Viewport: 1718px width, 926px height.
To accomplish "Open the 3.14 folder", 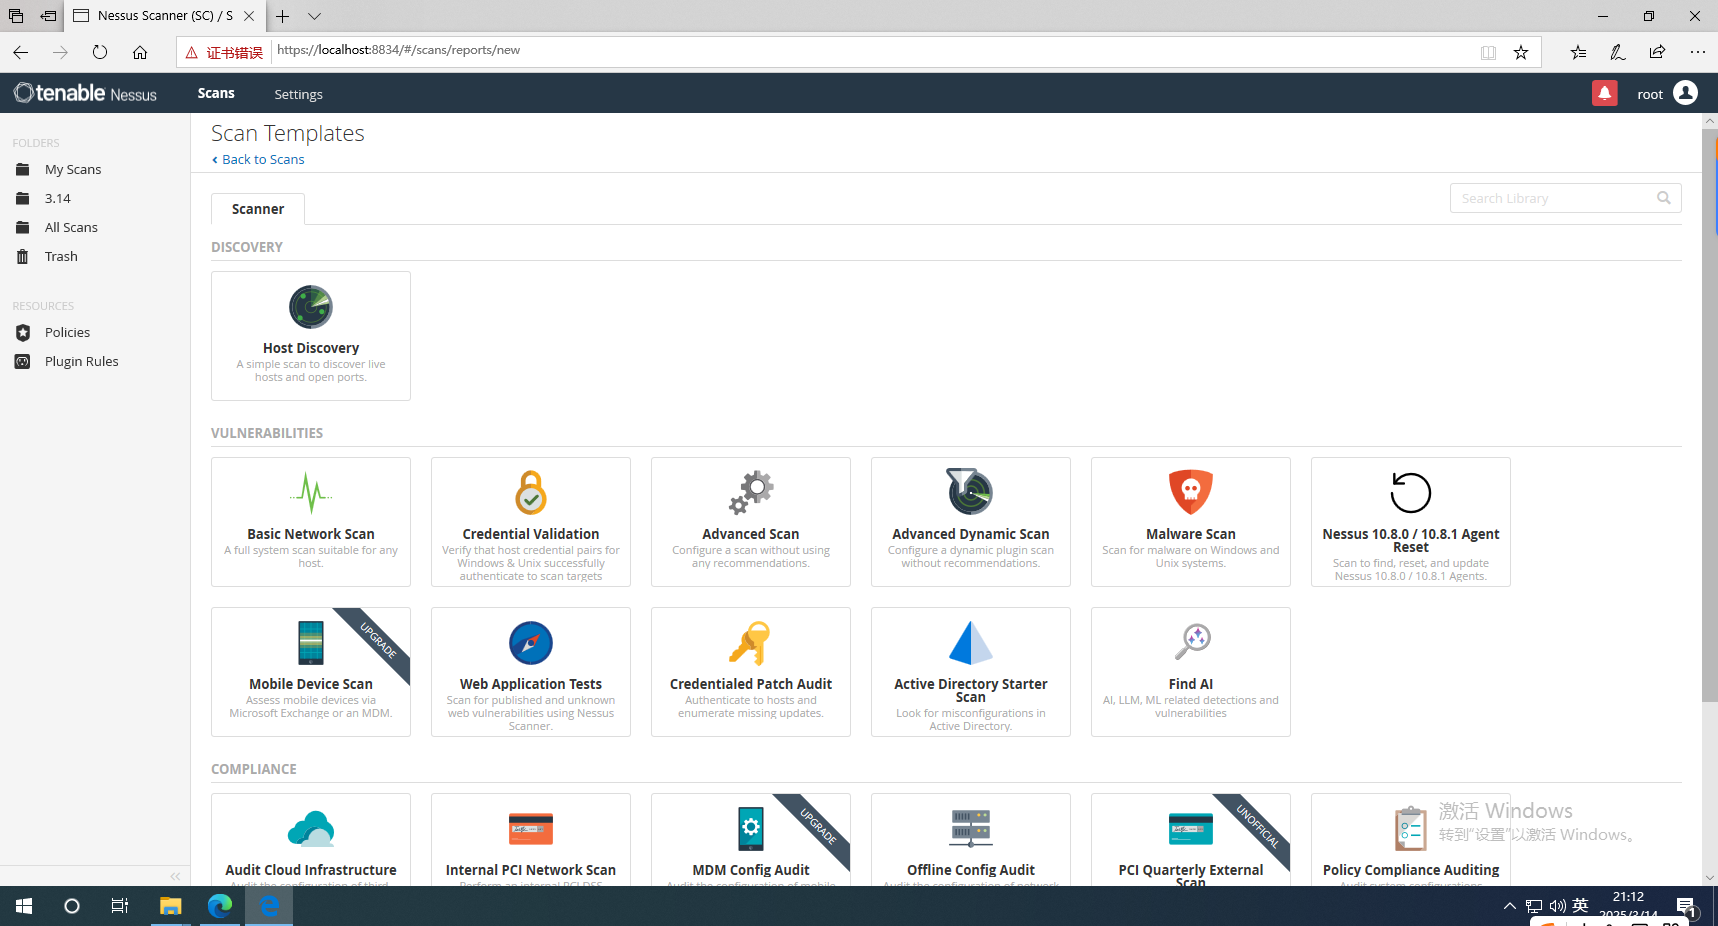I will tap(57, 198).
